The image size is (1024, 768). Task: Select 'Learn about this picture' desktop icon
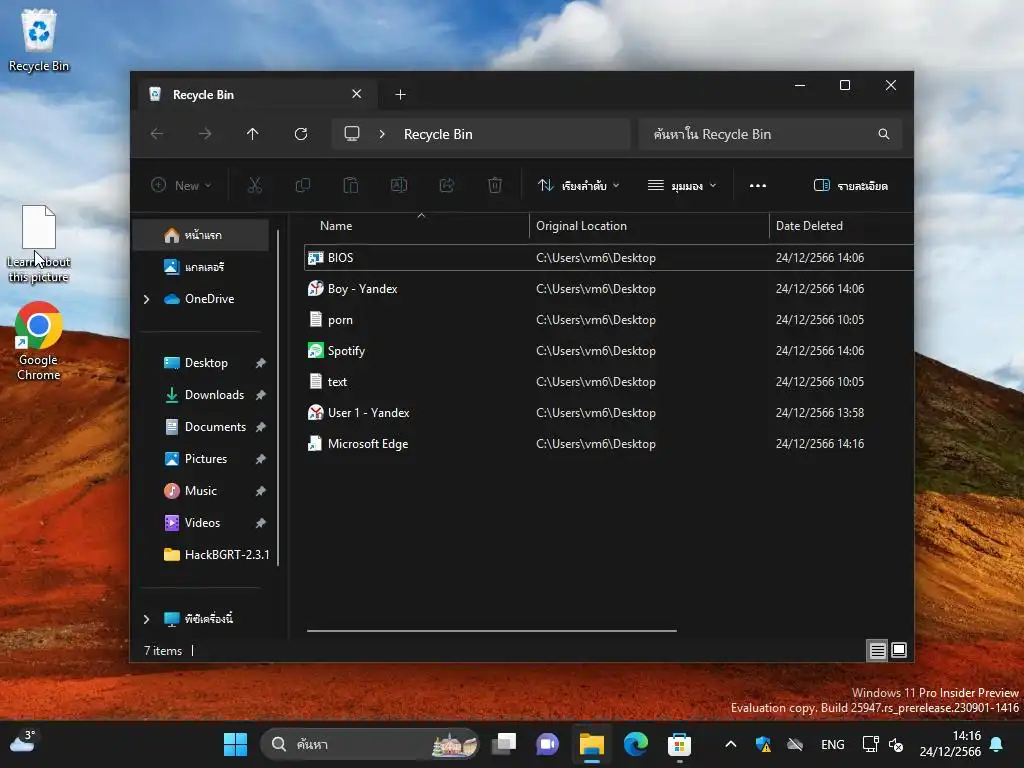[39, 244]
